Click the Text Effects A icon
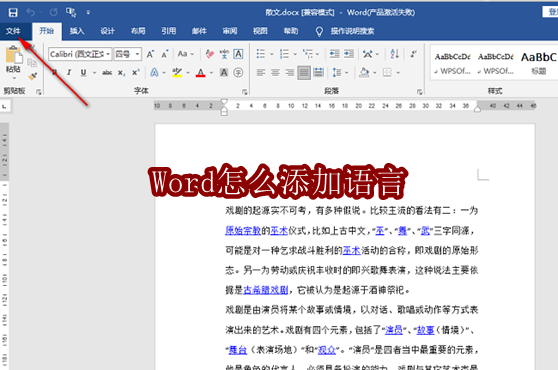 pos(154,73)
